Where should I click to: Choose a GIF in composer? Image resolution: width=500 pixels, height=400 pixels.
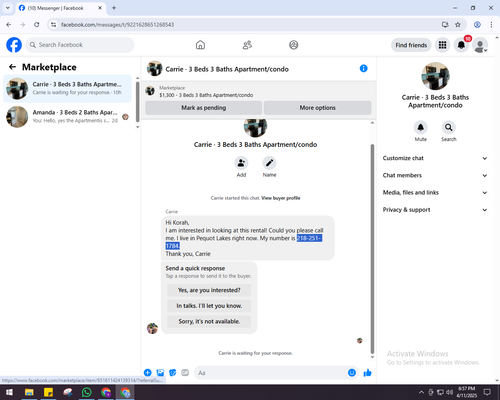(185, 373)
